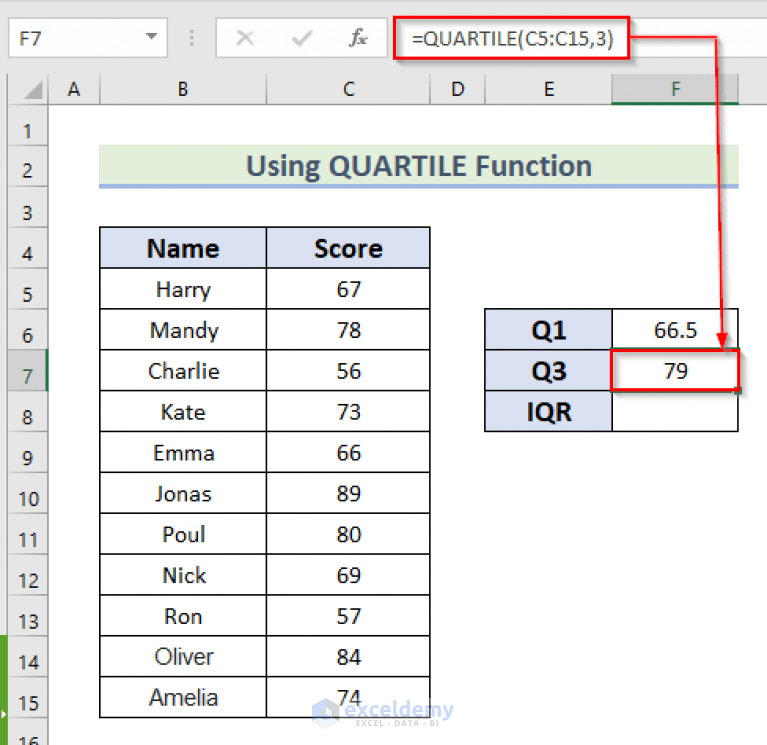Select Oliver's score cell 84

348,656
